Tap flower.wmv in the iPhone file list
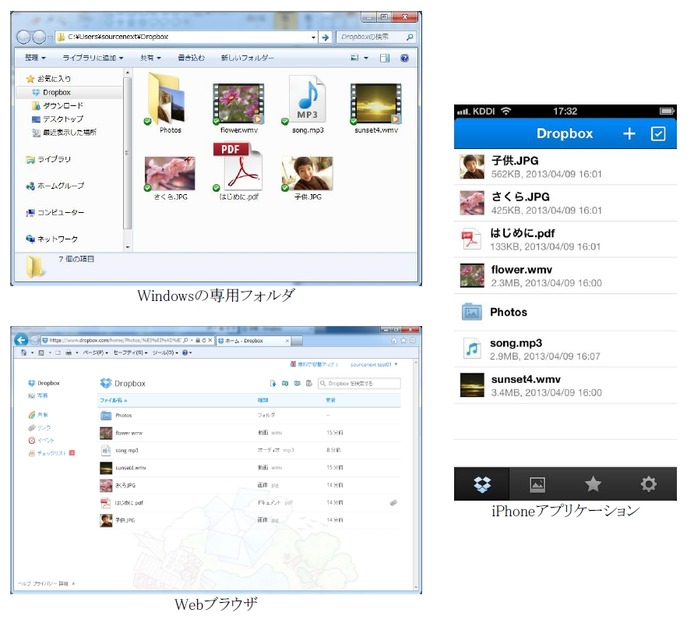 pyautogui.click(x=565, y=276)
